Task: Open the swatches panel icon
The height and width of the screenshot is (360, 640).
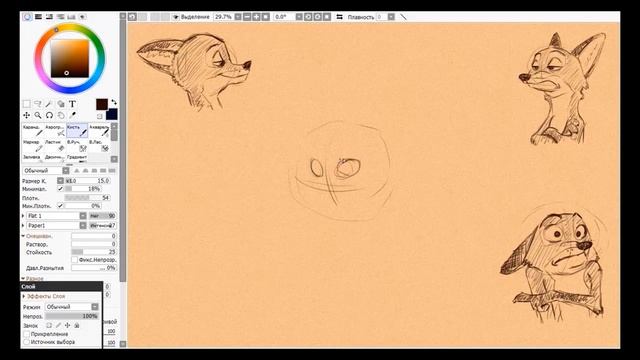Action: [71, 17]
